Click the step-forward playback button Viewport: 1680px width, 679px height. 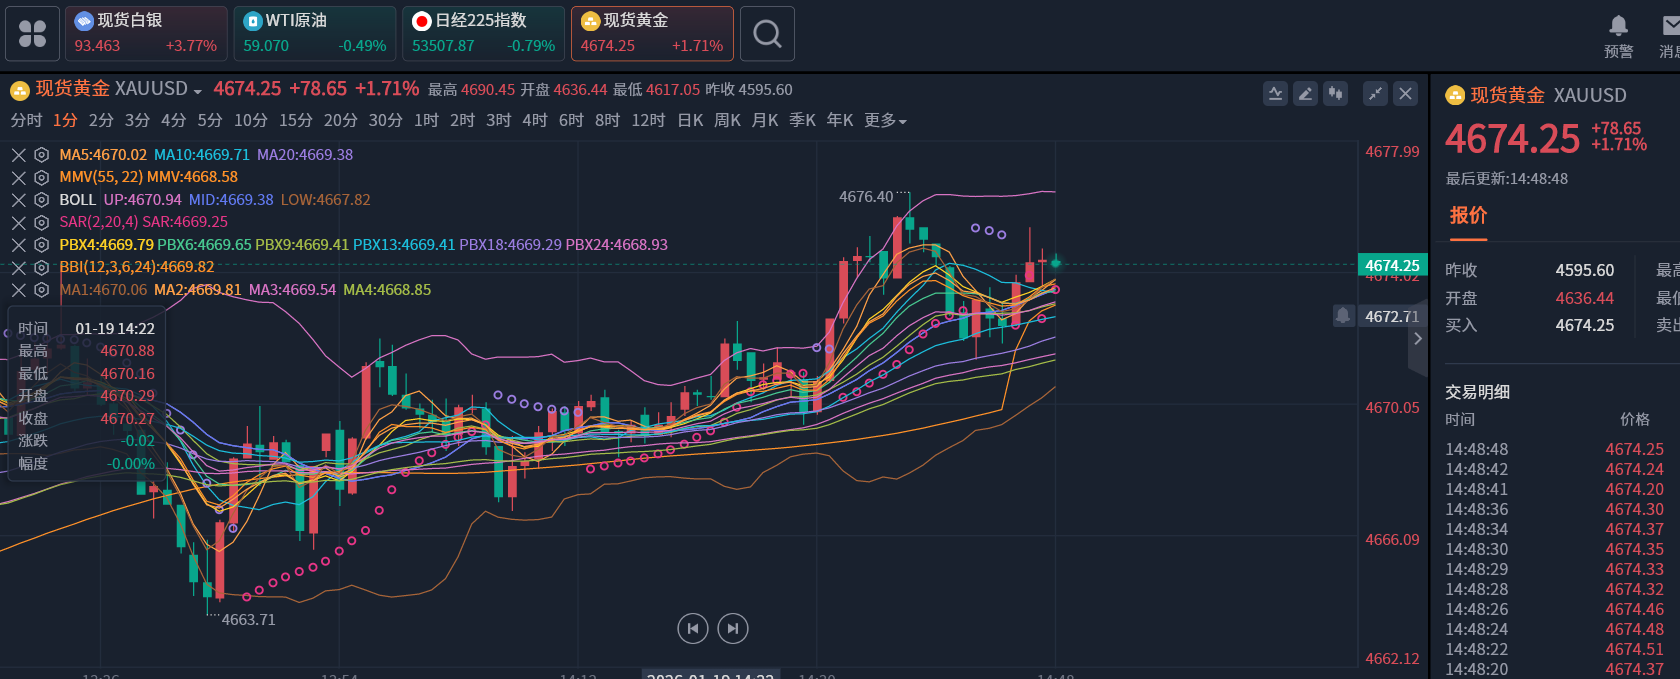[733, 628]
